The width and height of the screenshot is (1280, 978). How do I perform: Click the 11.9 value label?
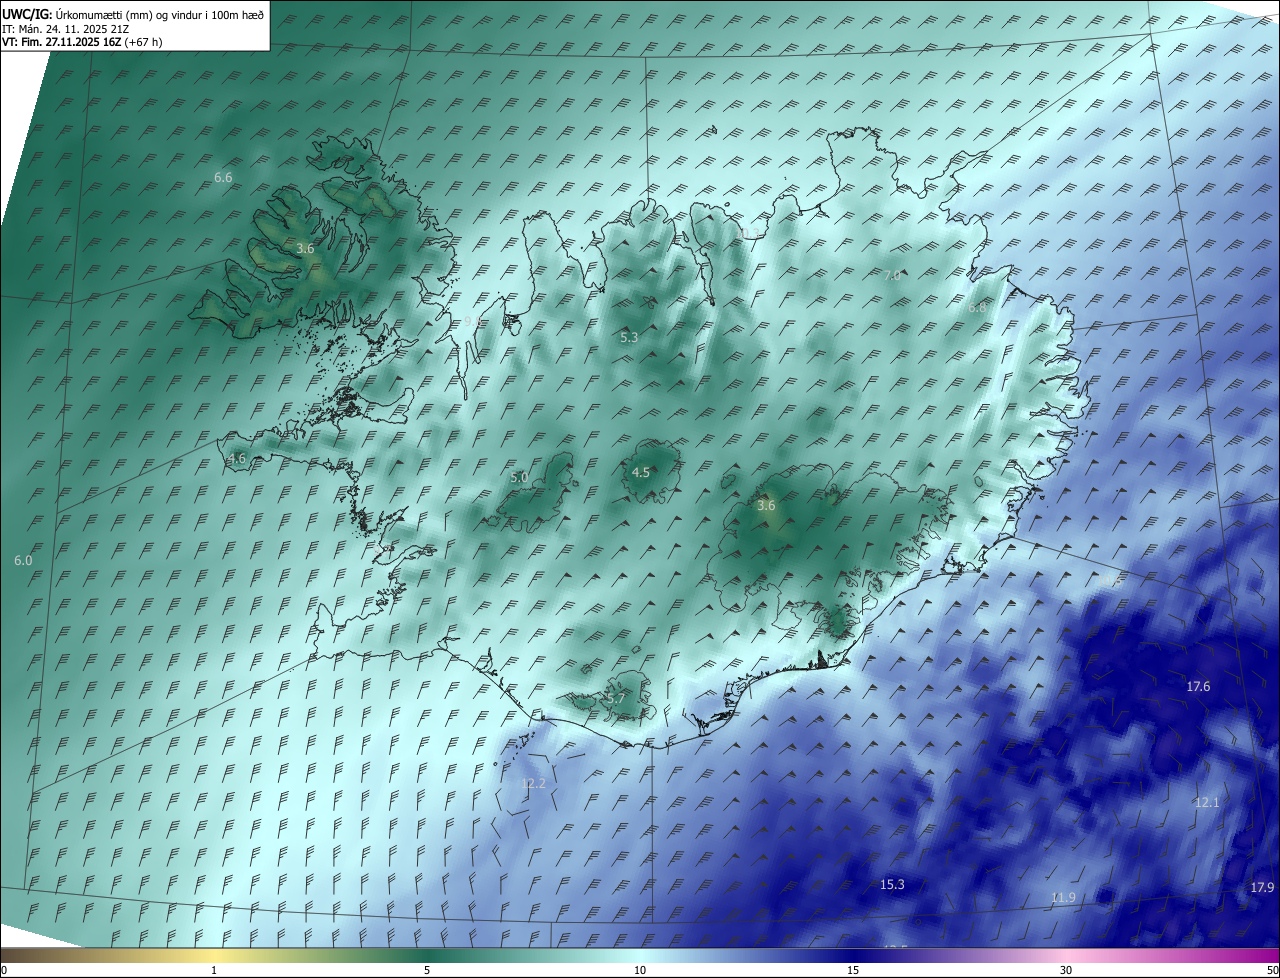click(x=1063, y=897)
